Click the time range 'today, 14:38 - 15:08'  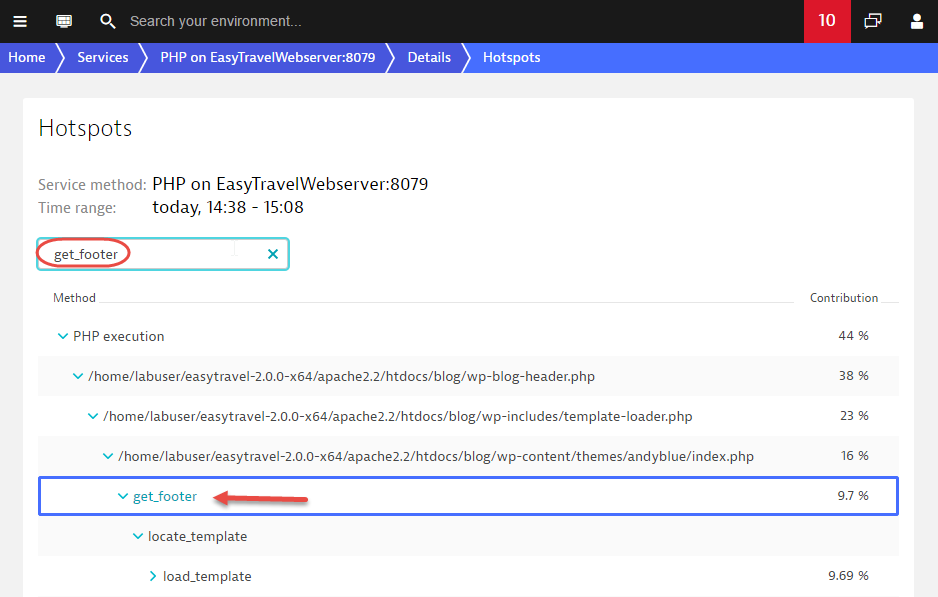click(228, 208)
